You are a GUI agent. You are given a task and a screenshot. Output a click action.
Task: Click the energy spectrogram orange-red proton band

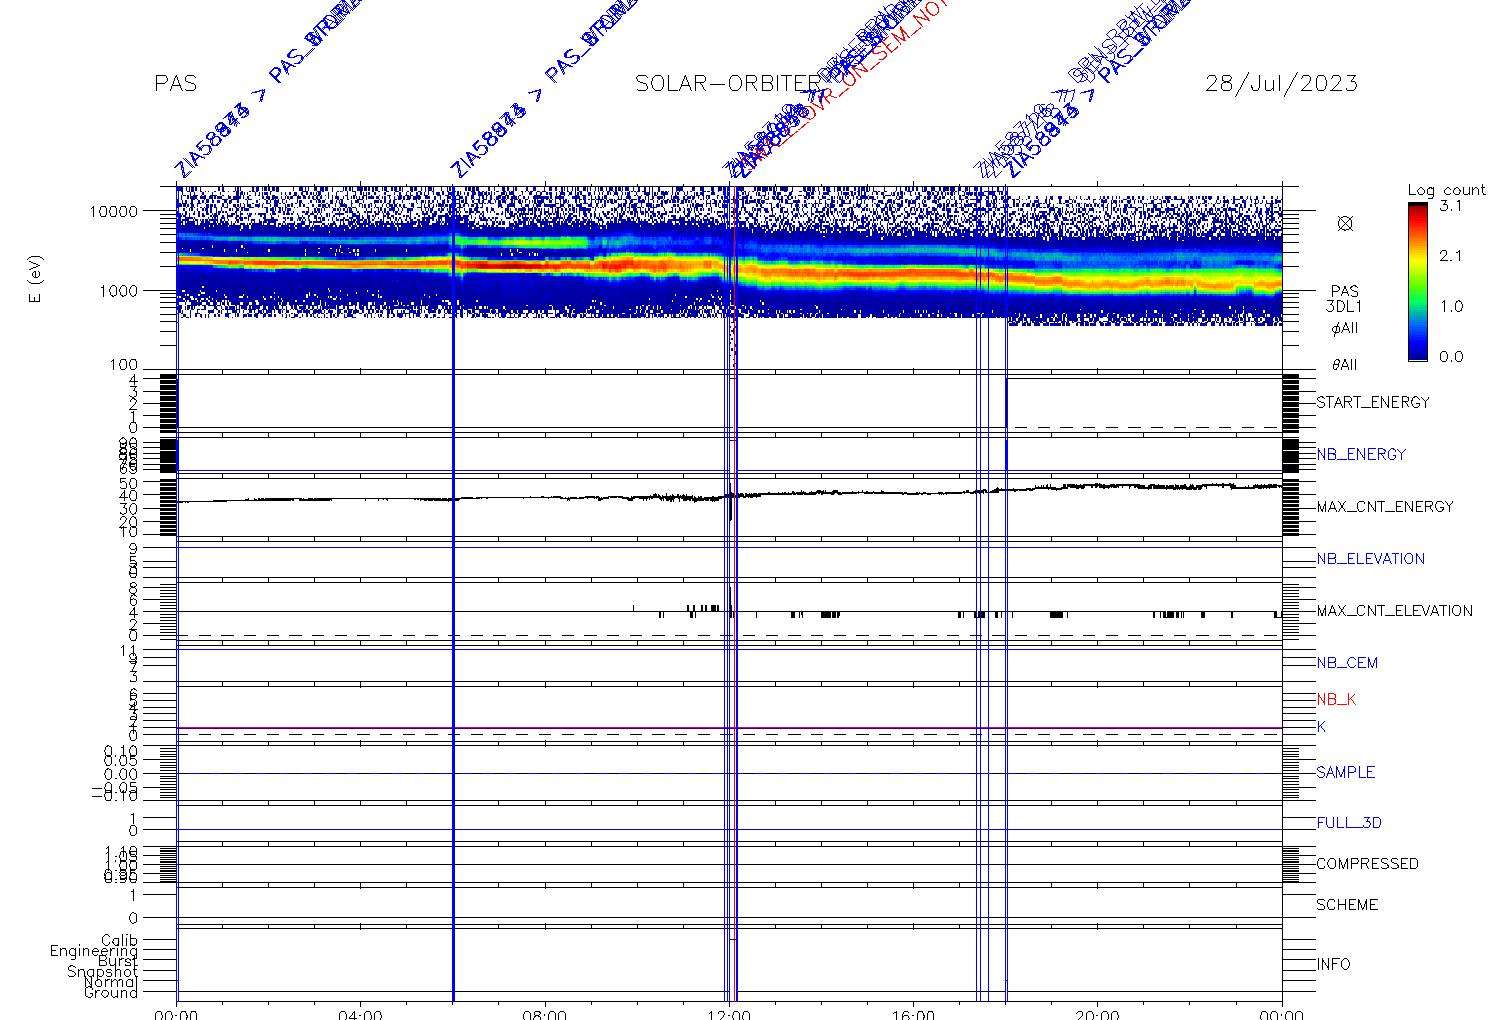tap(729, 269)
